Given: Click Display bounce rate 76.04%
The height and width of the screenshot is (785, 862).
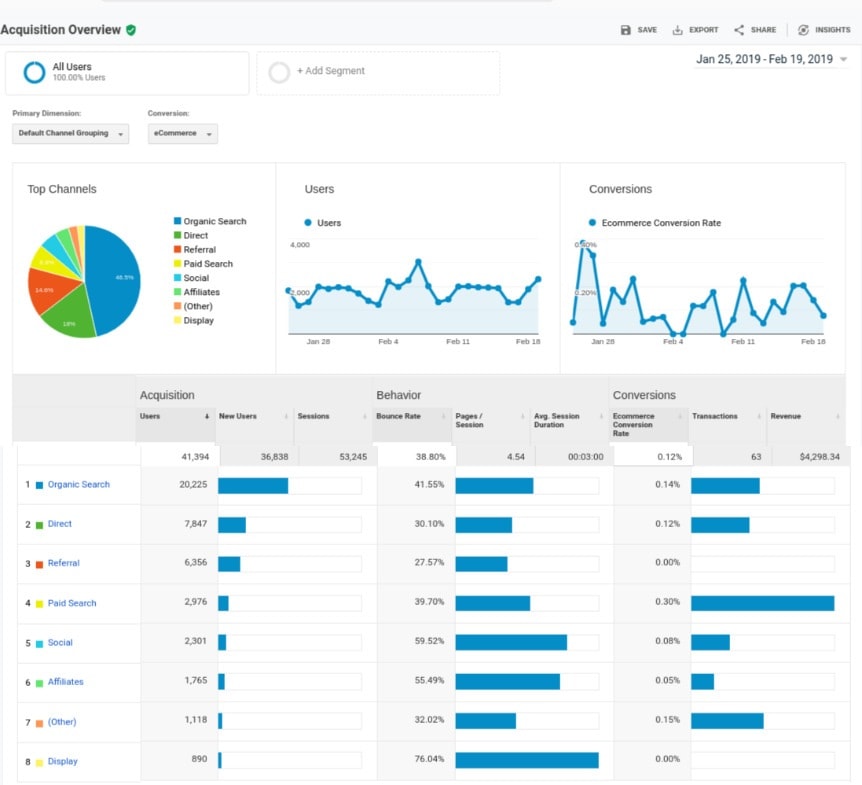Looking at the screenshot, I should coord(429,759).
